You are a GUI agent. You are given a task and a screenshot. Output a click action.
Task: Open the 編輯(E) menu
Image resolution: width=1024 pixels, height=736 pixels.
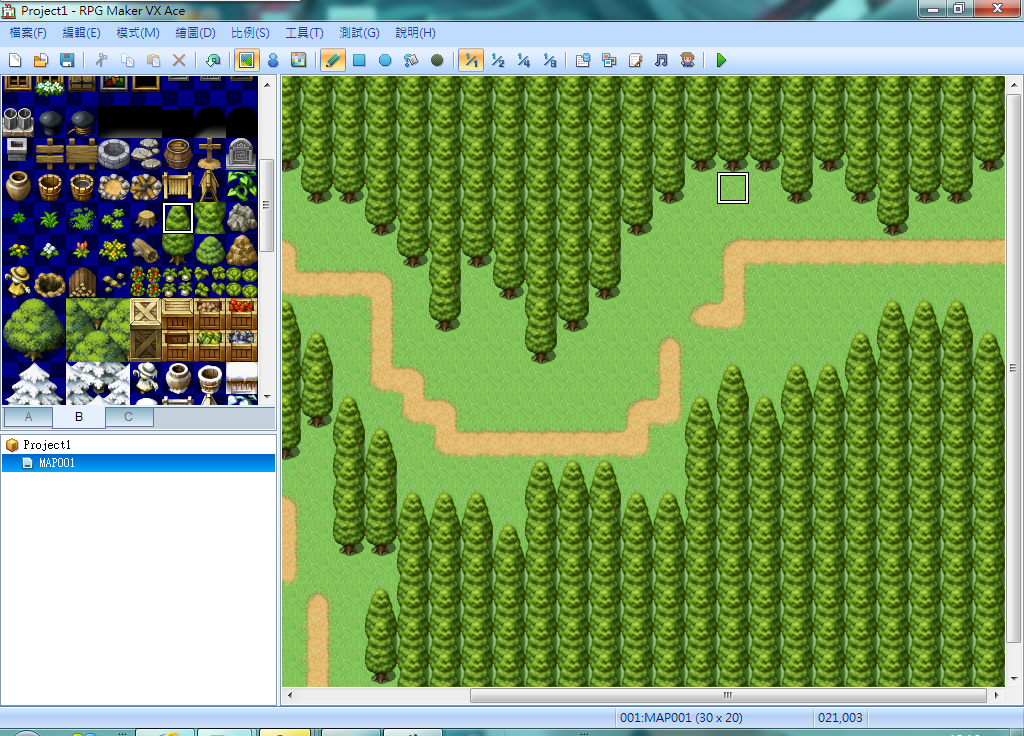click(x=82, y=33)
